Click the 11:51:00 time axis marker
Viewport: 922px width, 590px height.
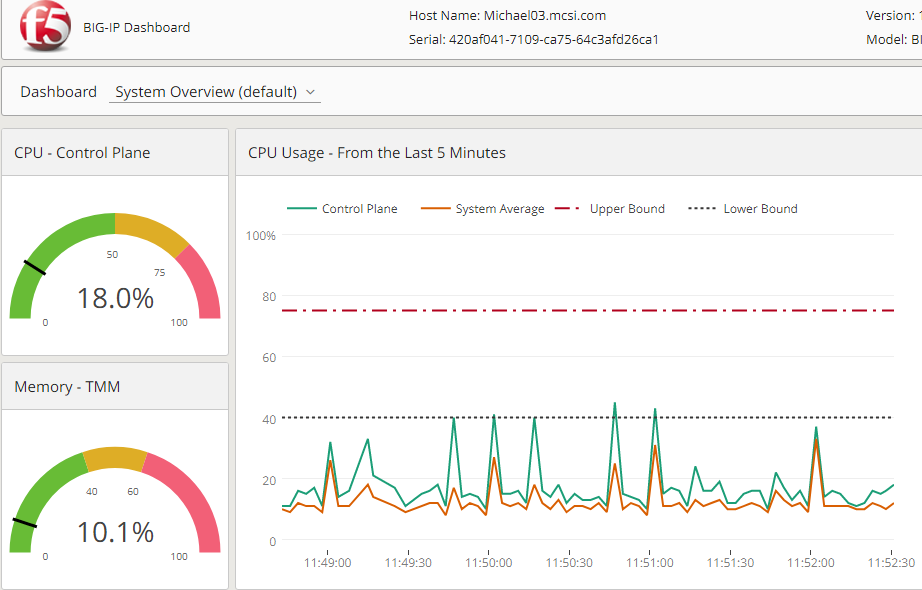(x=650, y=563)
